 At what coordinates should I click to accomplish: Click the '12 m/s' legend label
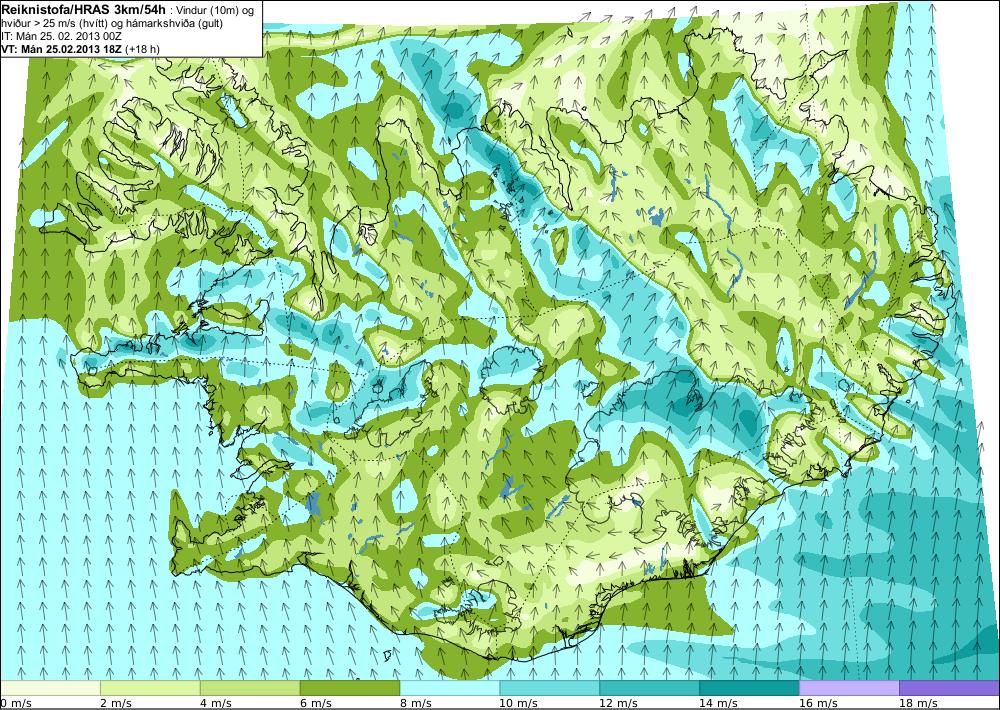[x=618, y=703]
